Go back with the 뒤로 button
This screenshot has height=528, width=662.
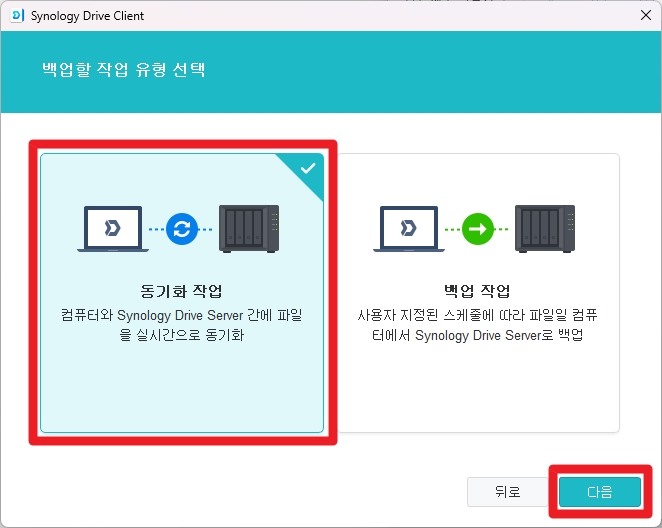tap(507, 492)
